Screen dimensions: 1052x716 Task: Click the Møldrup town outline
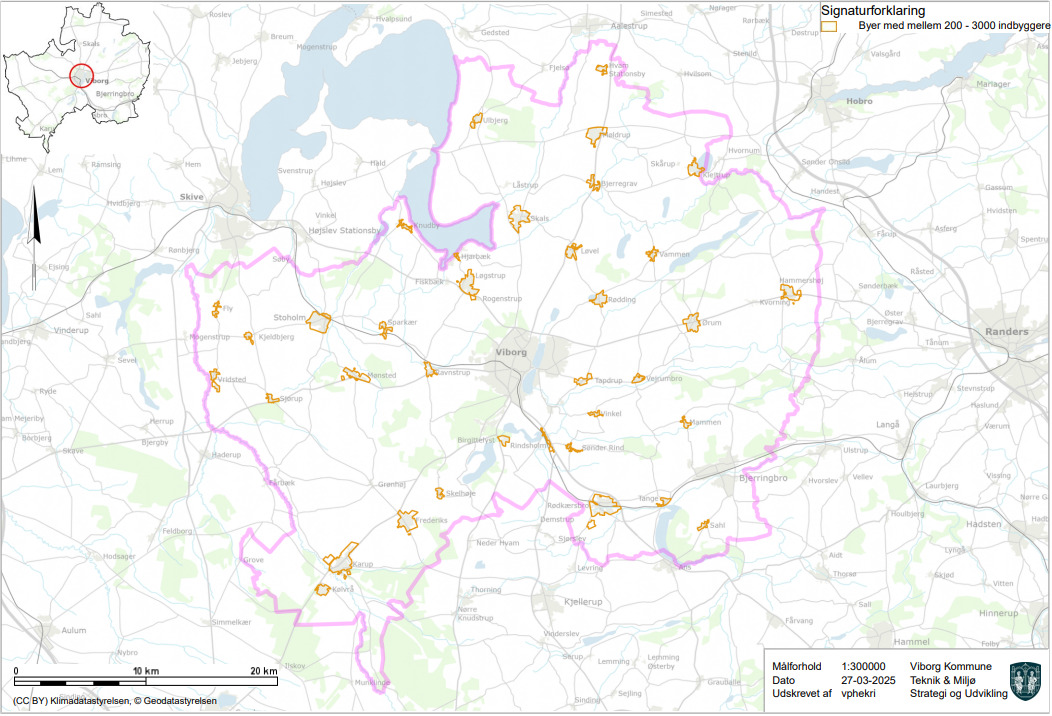click(x=597, y=136)
